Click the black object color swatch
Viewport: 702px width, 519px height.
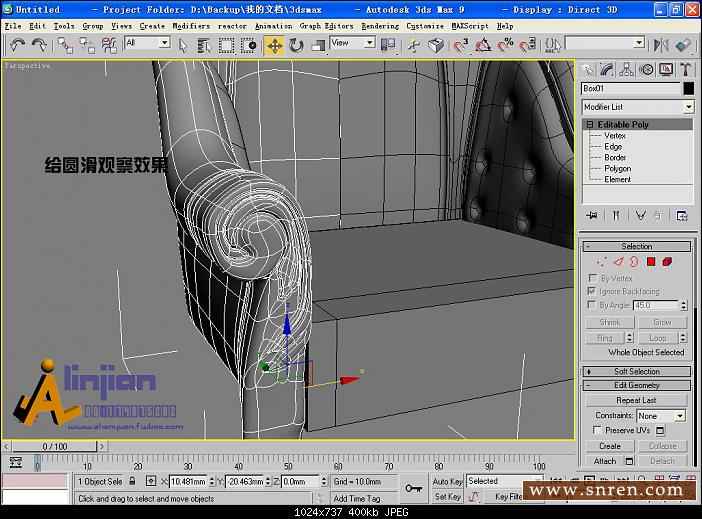coord(687,89)
